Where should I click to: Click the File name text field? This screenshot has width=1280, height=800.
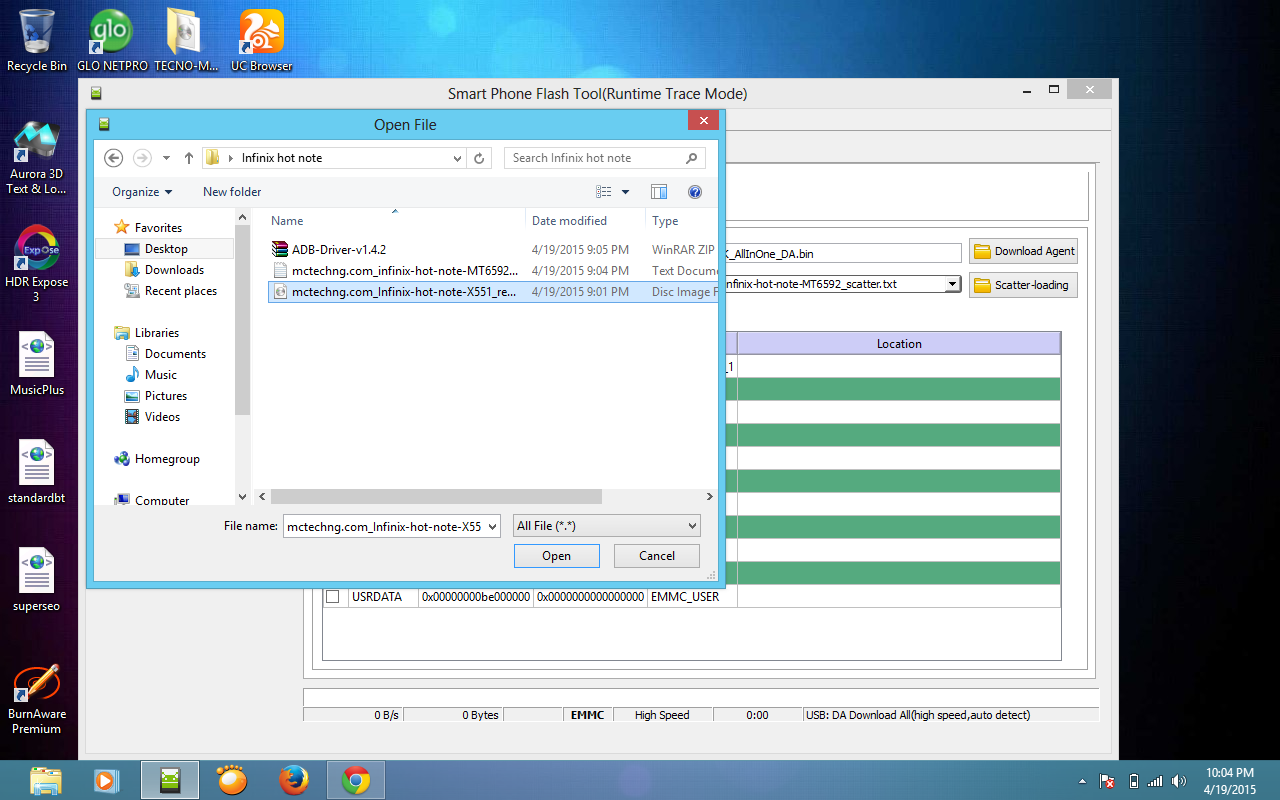tap(383, 526)
